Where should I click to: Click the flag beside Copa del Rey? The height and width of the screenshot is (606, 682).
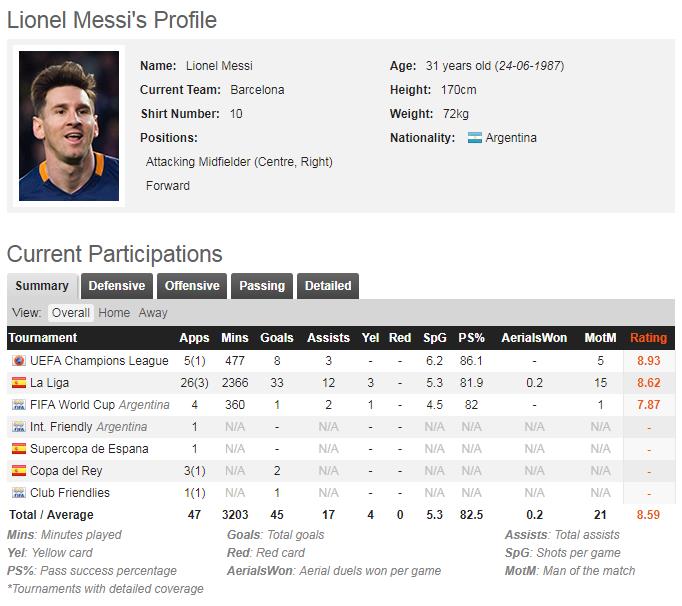click(x=18, y=471)
